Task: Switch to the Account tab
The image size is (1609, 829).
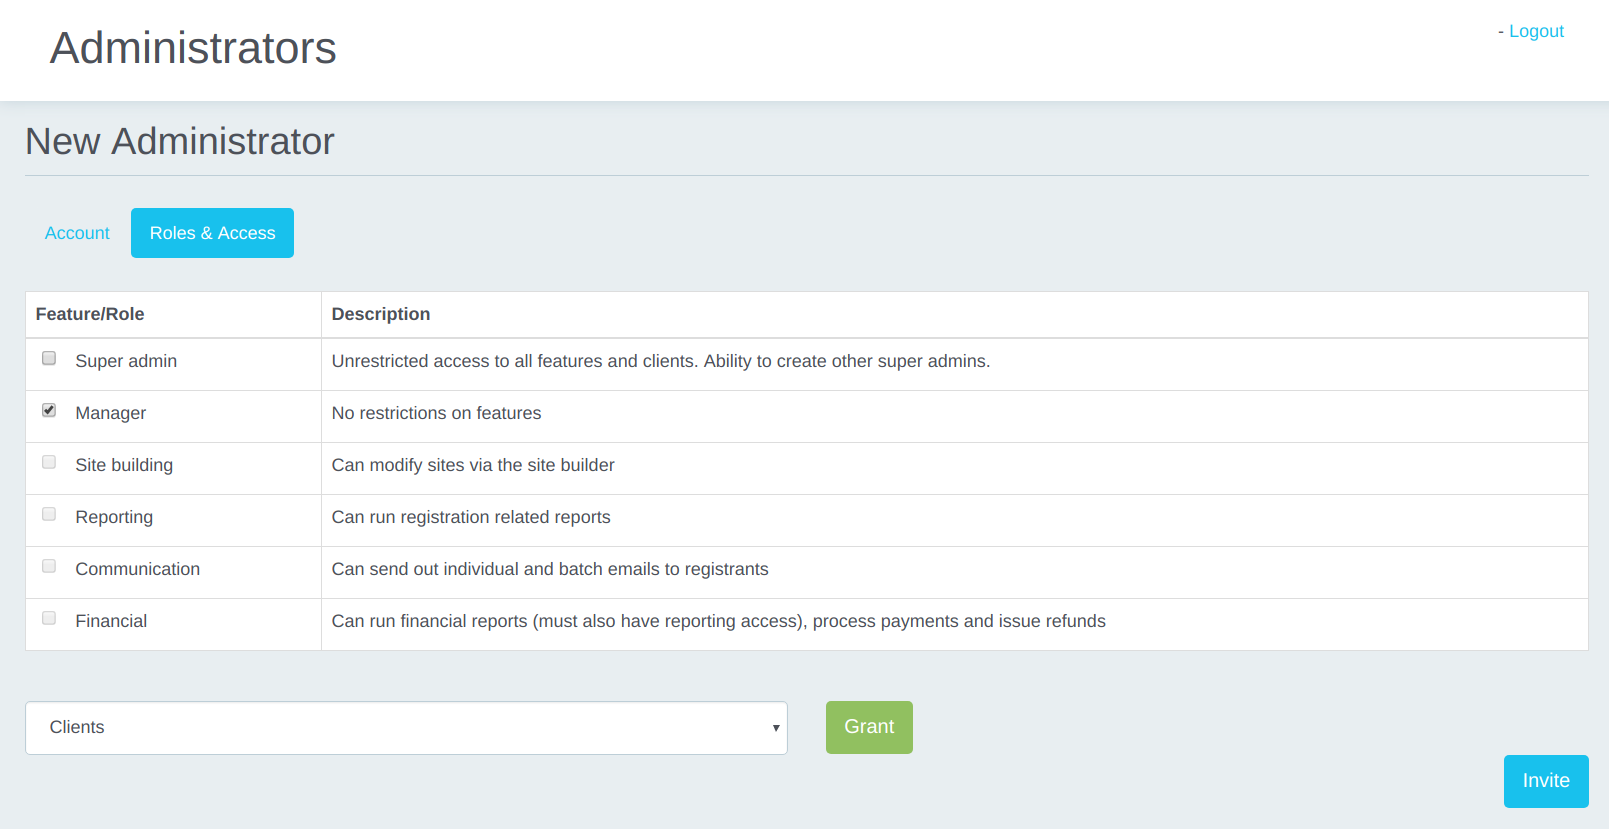Action: click(77, 233)
